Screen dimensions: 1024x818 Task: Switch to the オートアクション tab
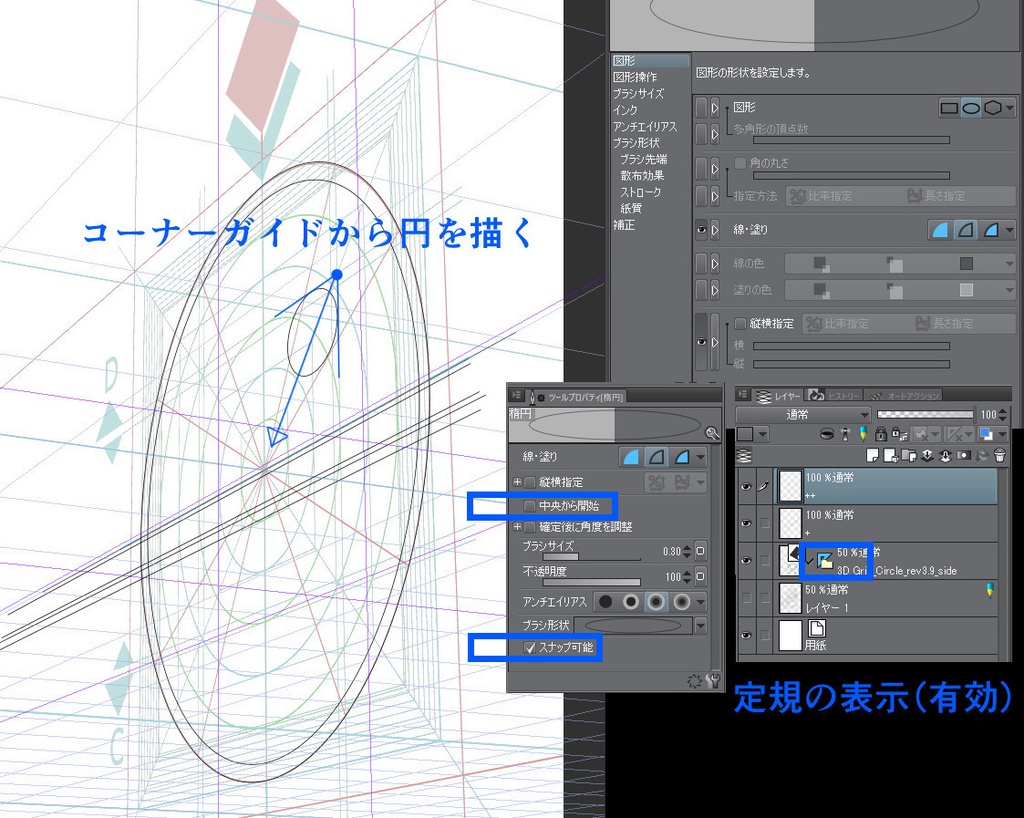pos(911,395)
